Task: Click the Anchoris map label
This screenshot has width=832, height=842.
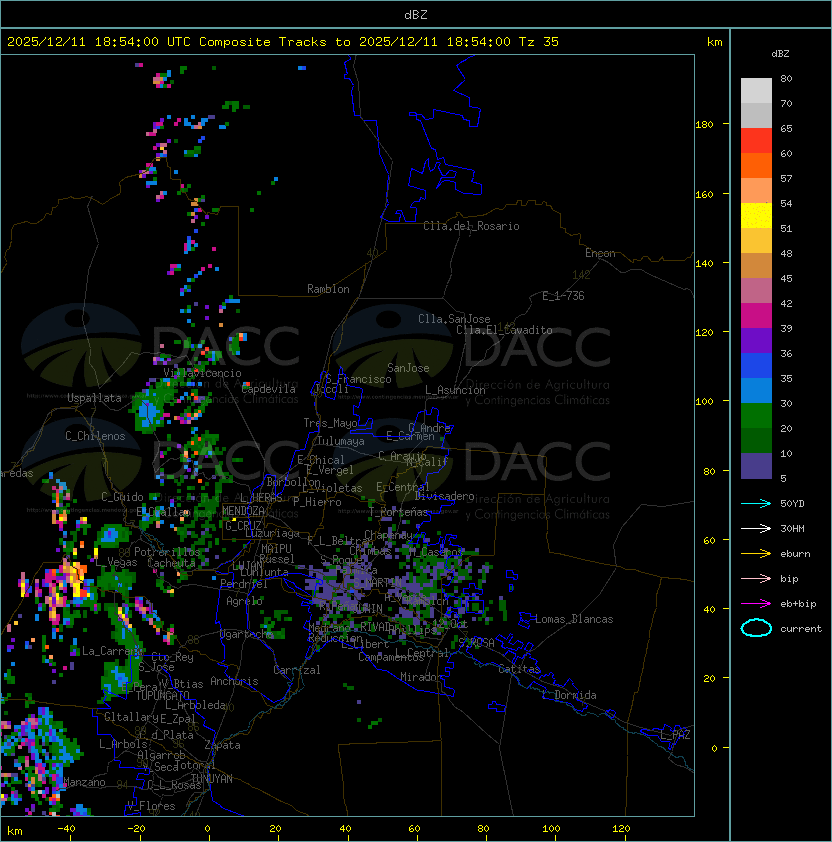Action: click(x=234, y=681)
